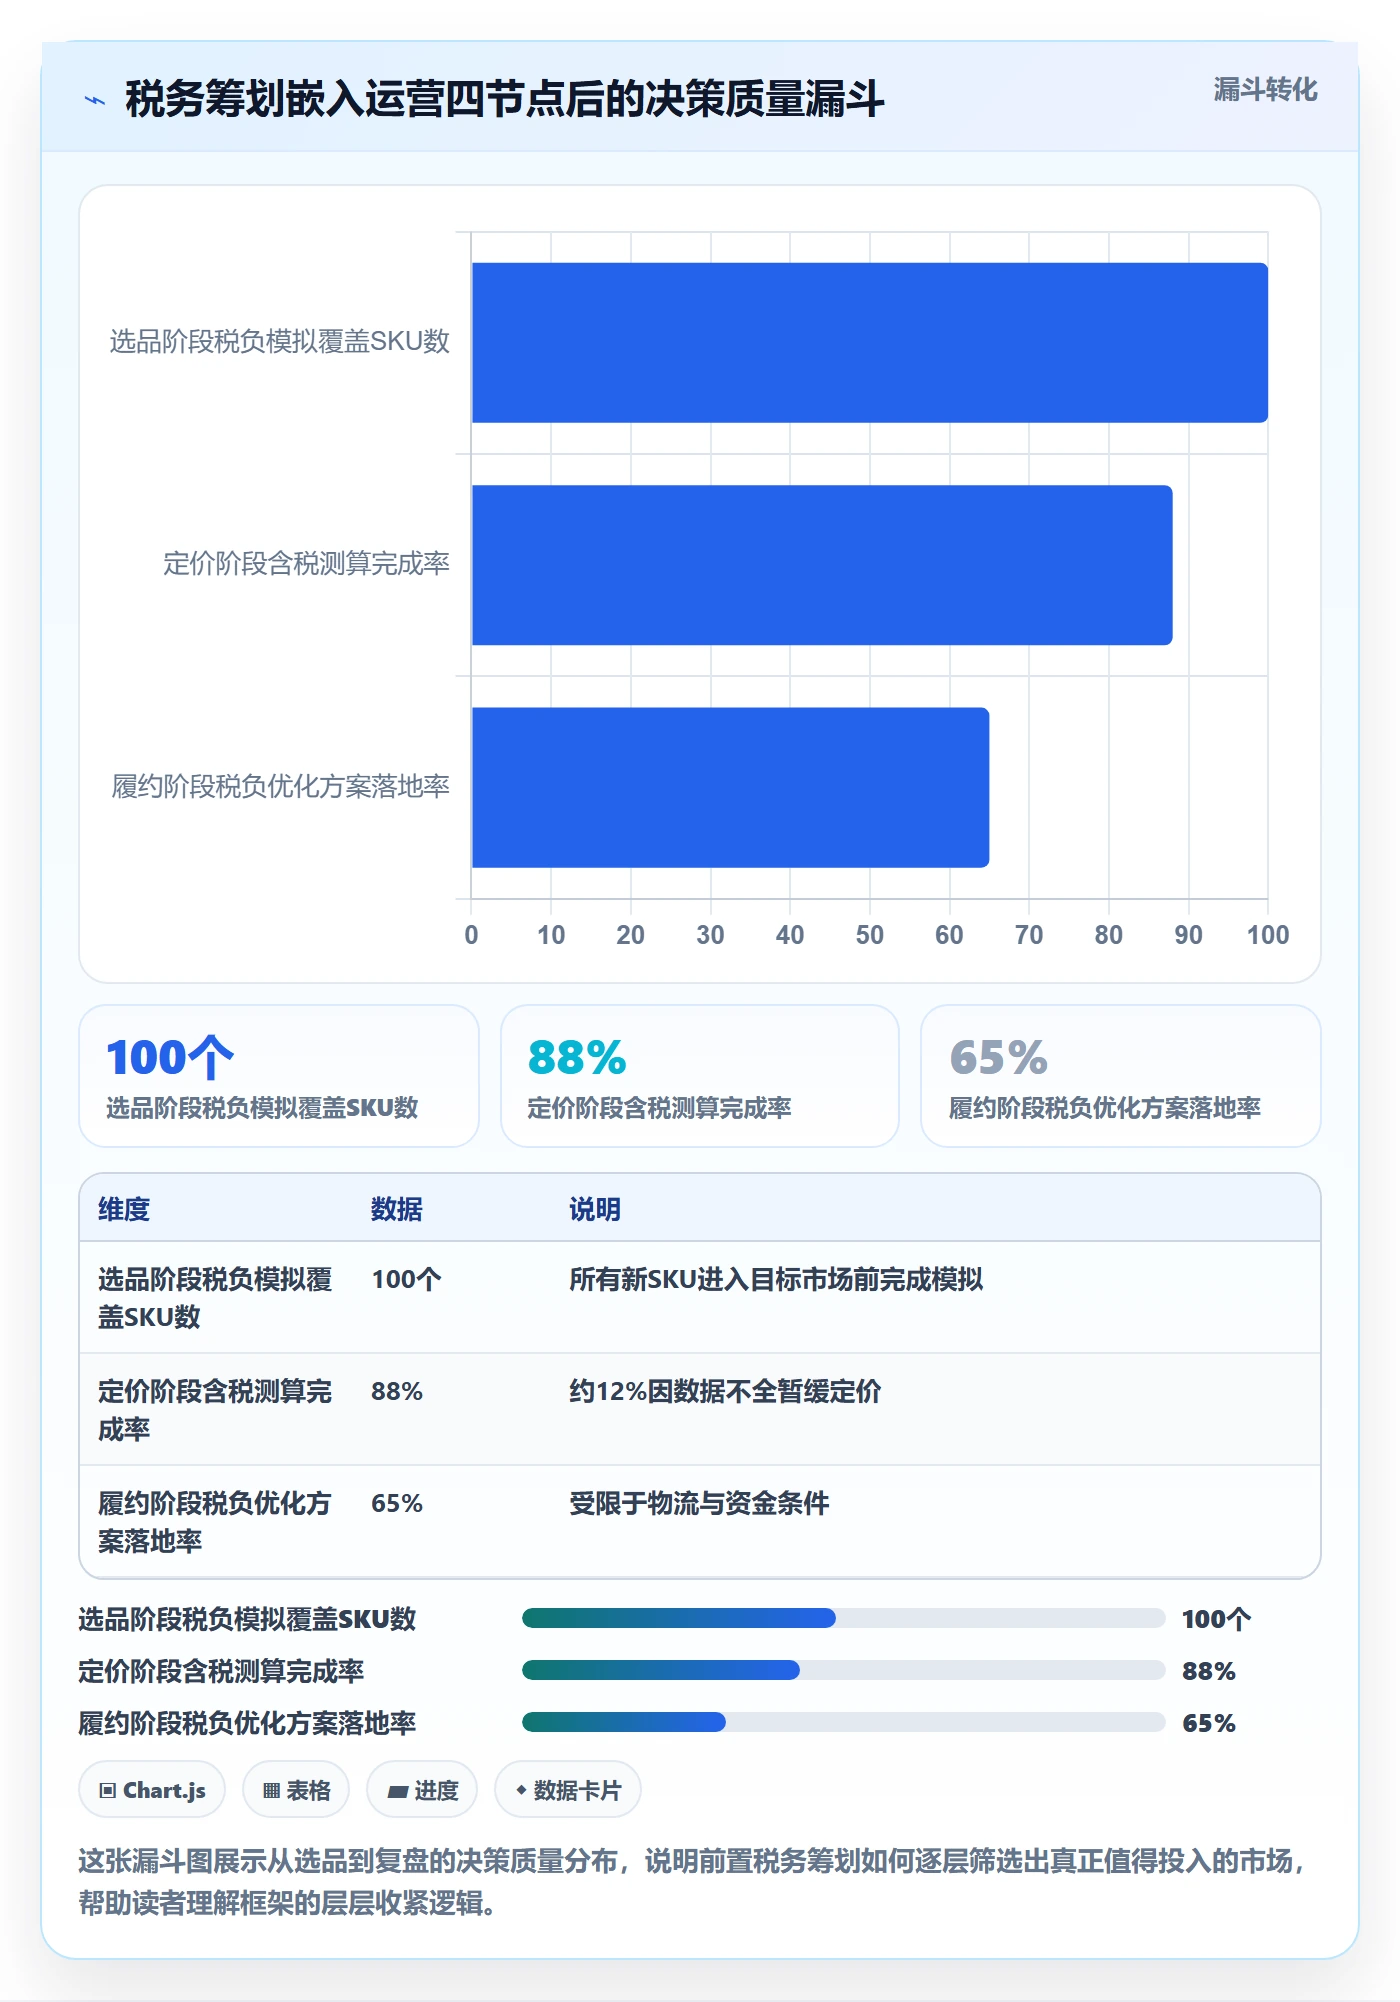Viewport: 1400px width, 2002px height.
Task: Click table row name 履约阶段税负优化方案落地率
Action: click(215, 1522)
